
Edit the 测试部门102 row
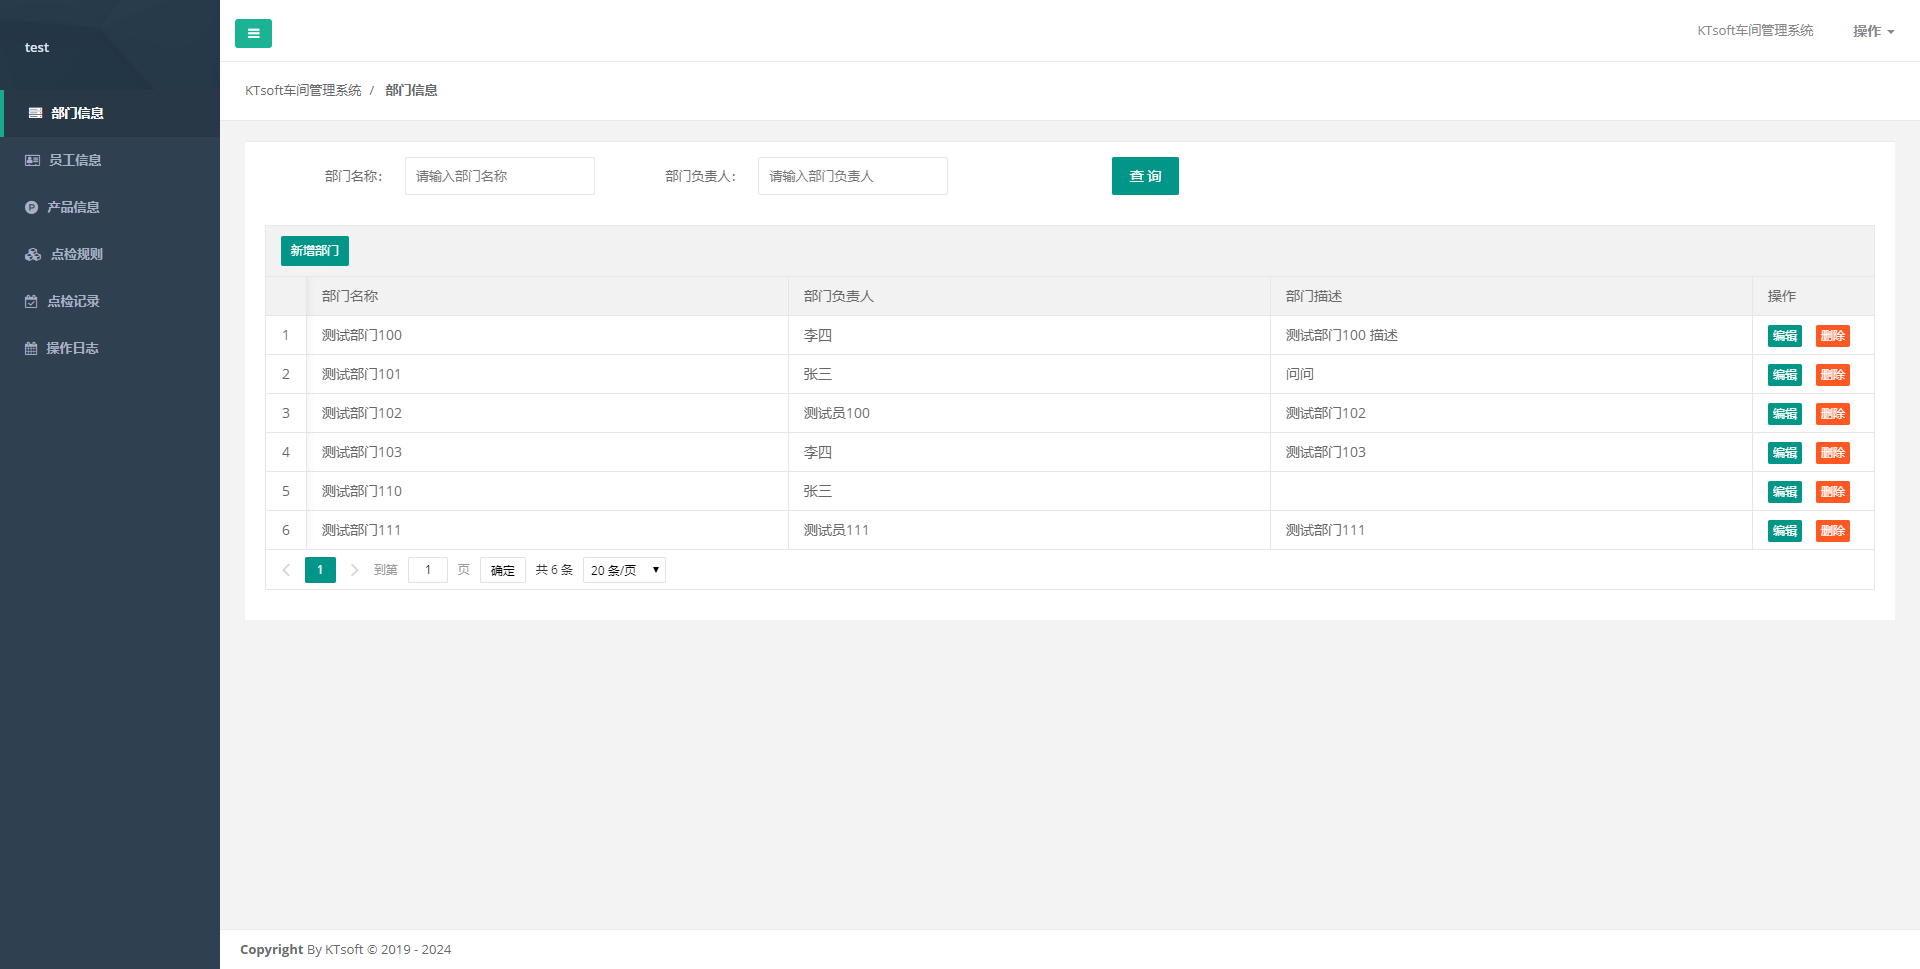1785,414
